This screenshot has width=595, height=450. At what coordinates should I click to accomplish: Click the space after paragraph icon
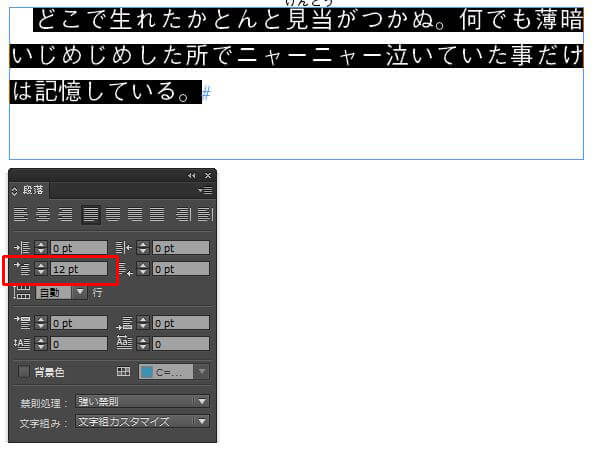click(124, 323)
